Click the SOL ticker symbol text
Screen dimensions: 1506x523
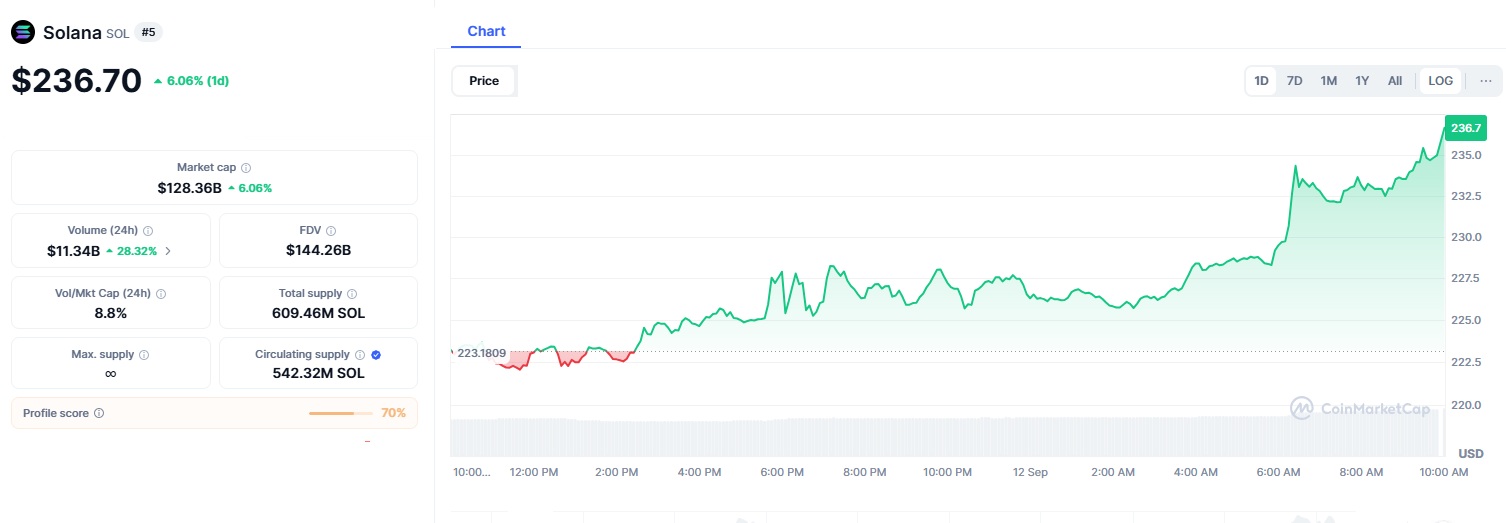117,34
